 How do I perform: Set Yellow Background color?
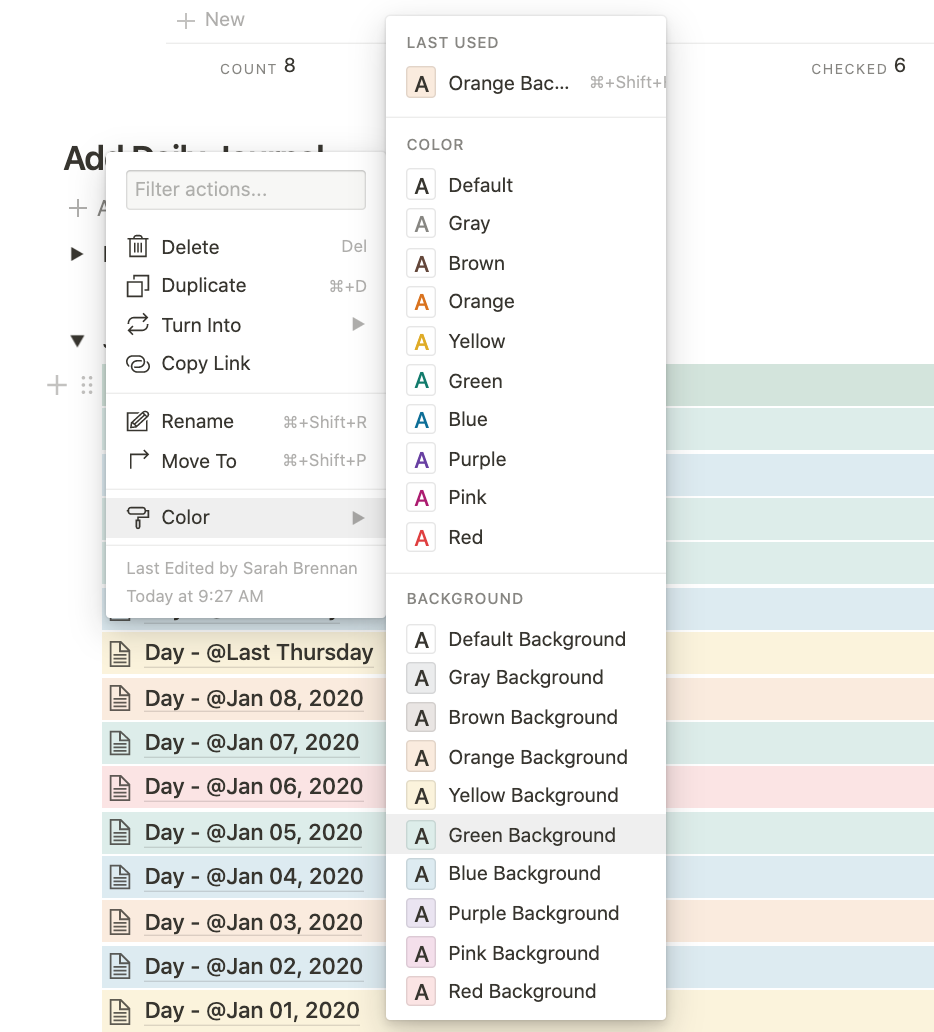(526, 796)
